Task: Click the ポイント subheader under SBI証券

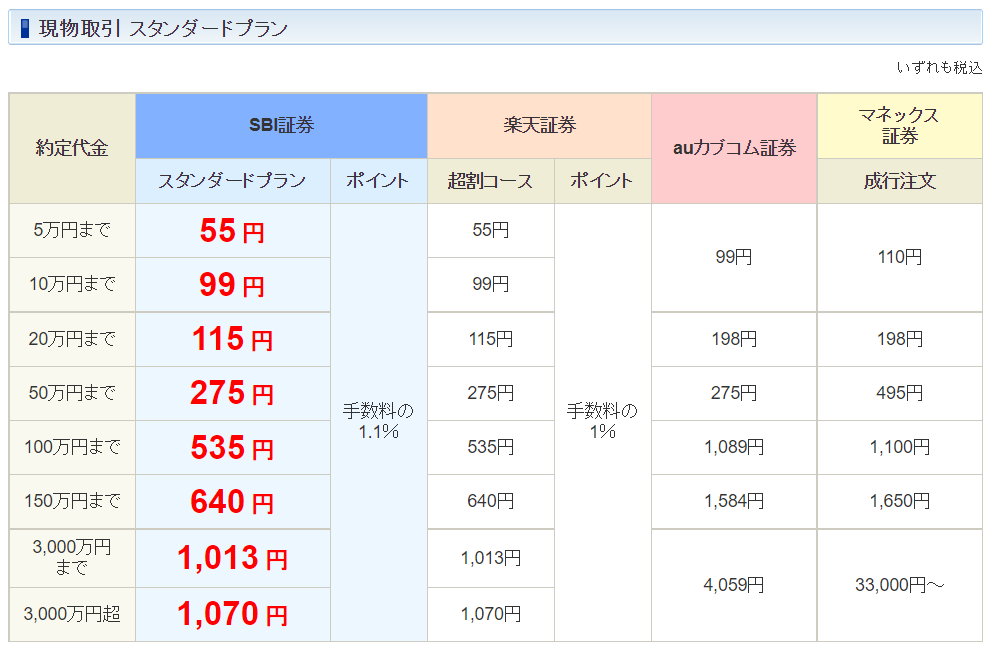Action: (378, 181)
